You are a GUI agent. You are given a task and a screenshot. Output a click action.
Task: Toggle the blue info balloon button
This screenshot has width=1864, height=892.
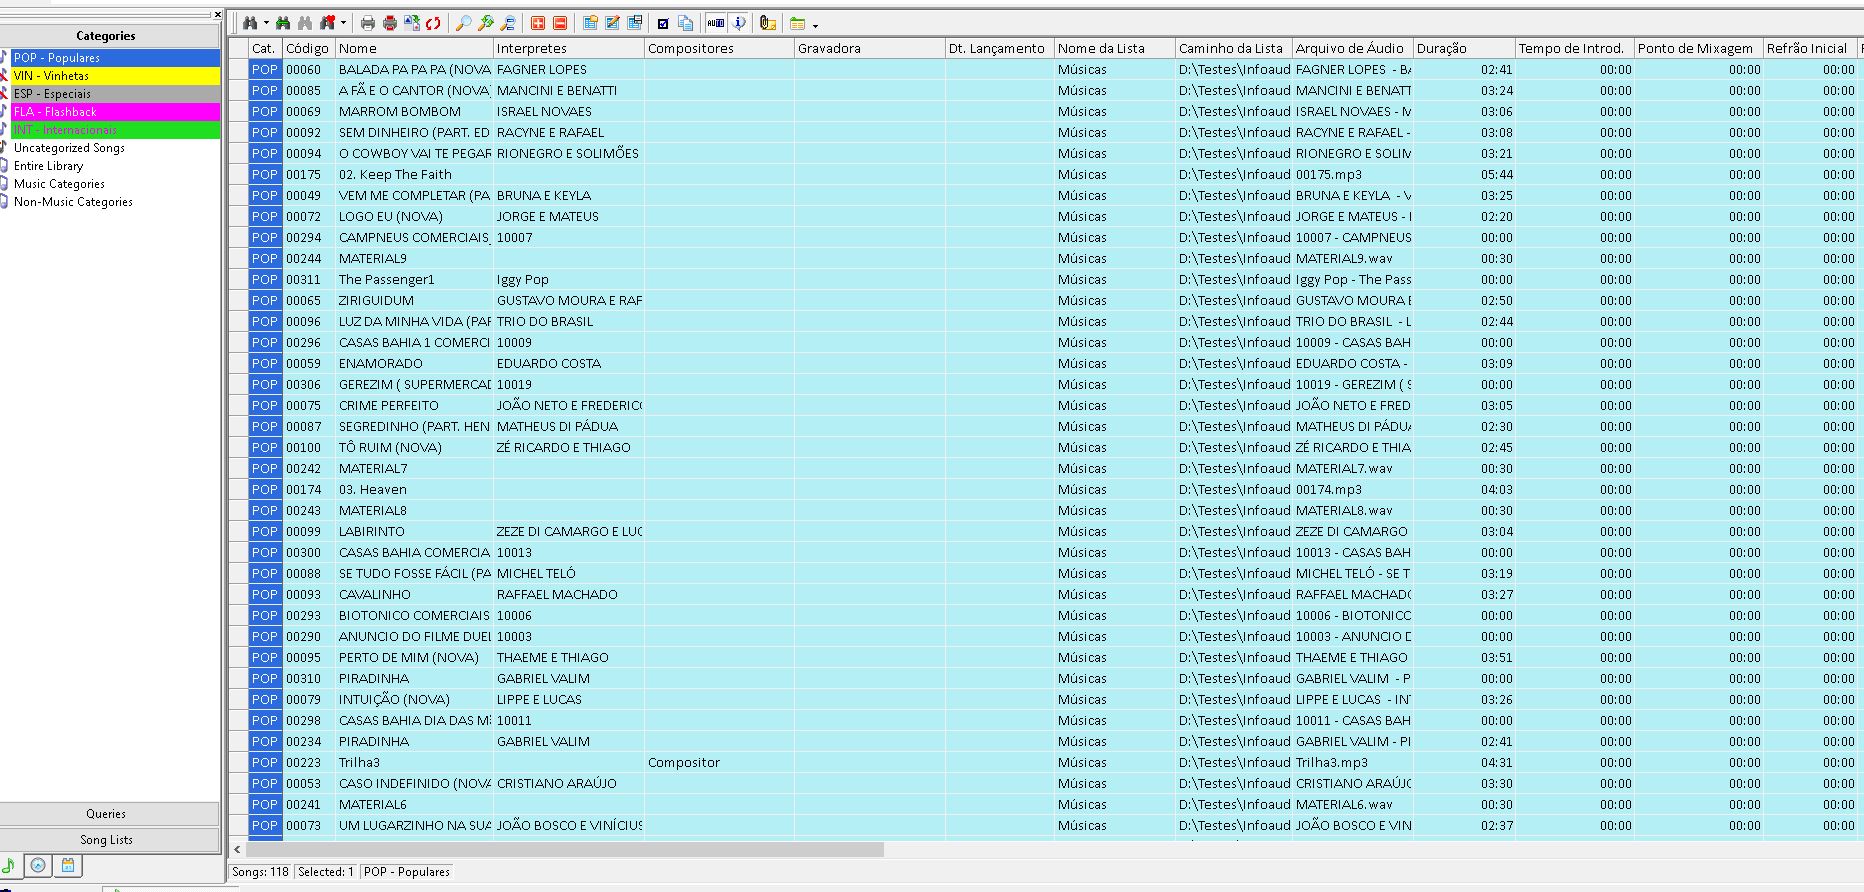(x=739, y=23)
